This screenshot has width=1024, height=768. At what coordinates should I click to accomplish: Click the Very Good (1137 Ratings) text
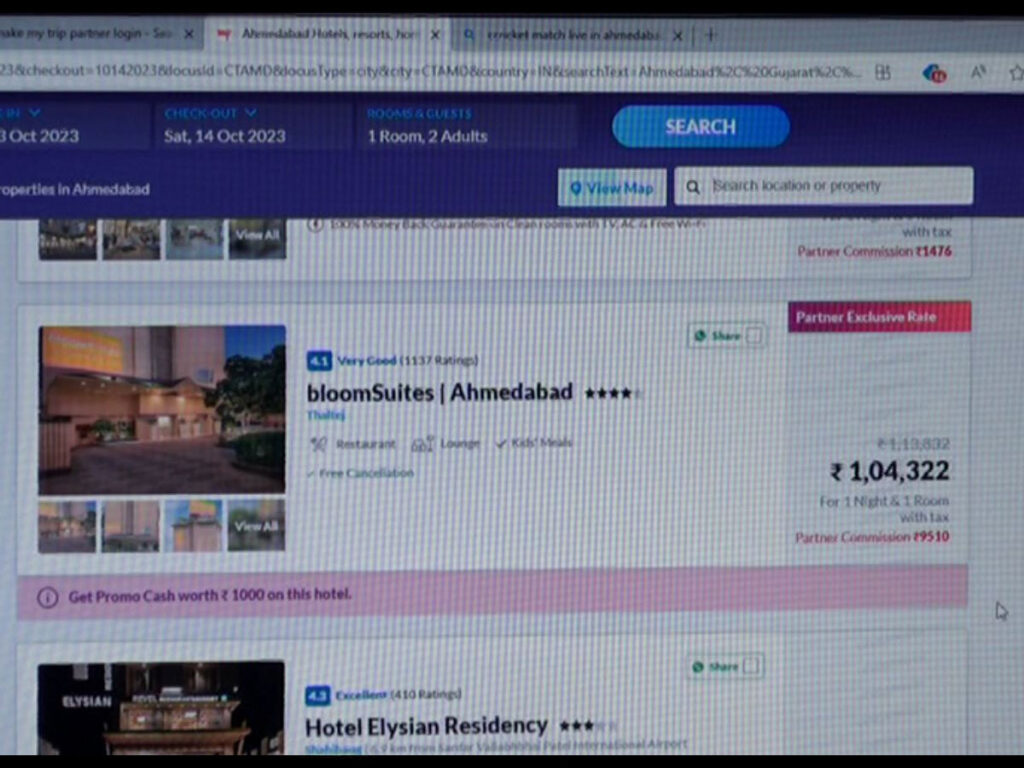(x=408, y=360)
